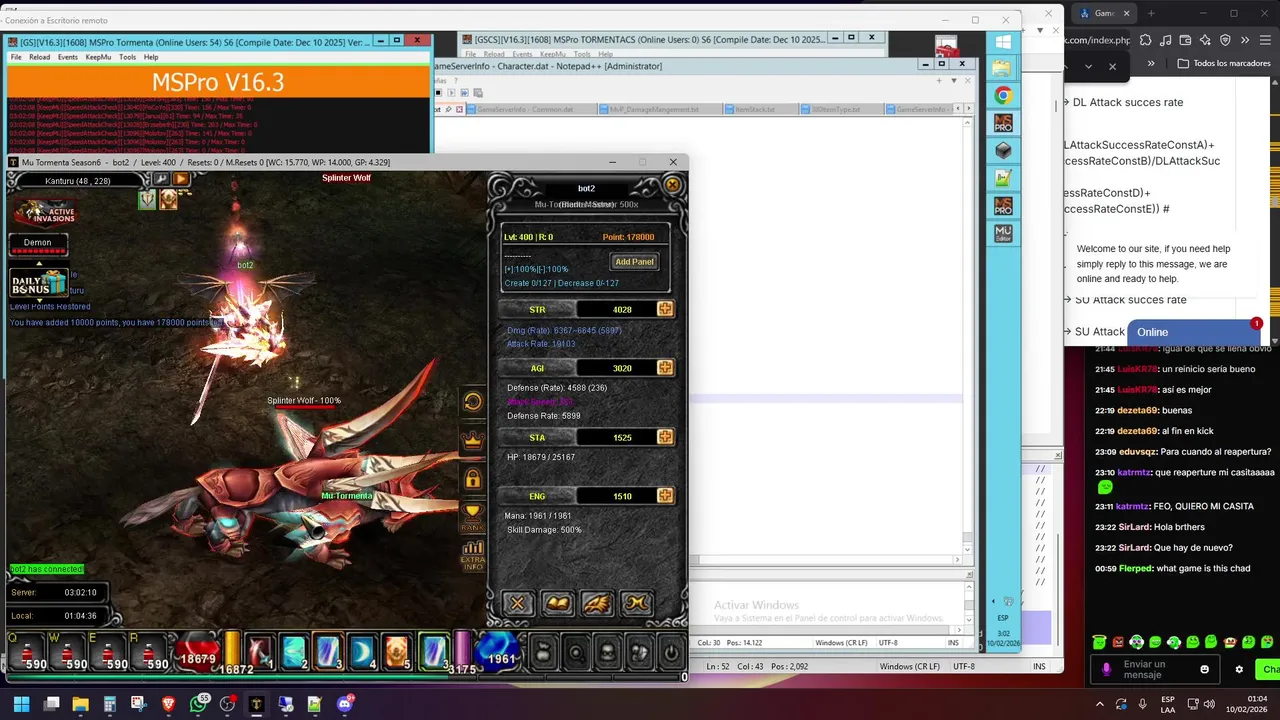Select skill slot 2

coord(294,651)
